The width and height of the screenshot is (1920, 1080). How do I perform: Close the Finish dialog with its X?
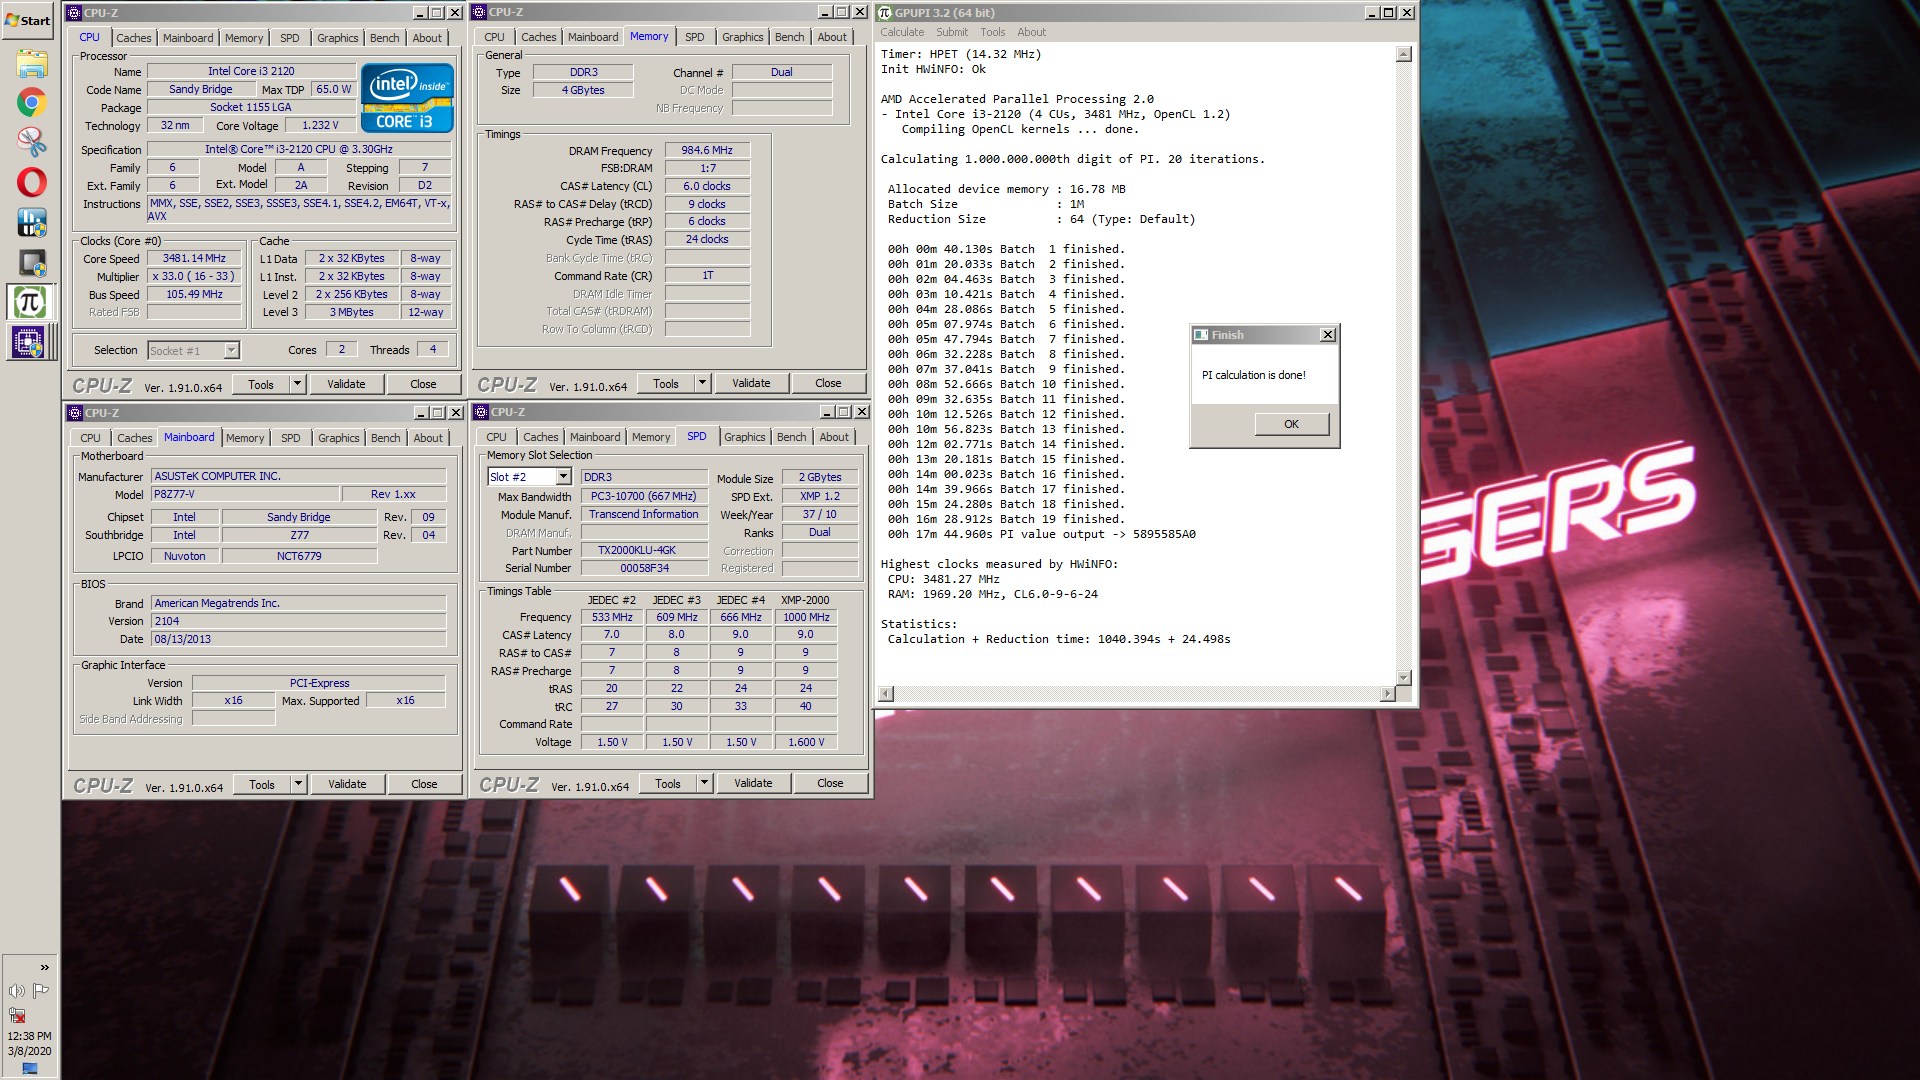pyautogui.click(x=1327, y=335)
